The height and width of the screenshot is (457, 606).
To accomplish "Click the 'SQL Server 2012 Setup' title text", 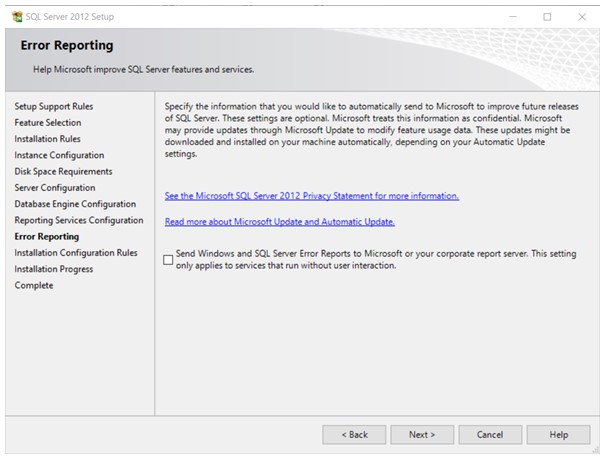I will pyautogui.click(x=70, y=17).
